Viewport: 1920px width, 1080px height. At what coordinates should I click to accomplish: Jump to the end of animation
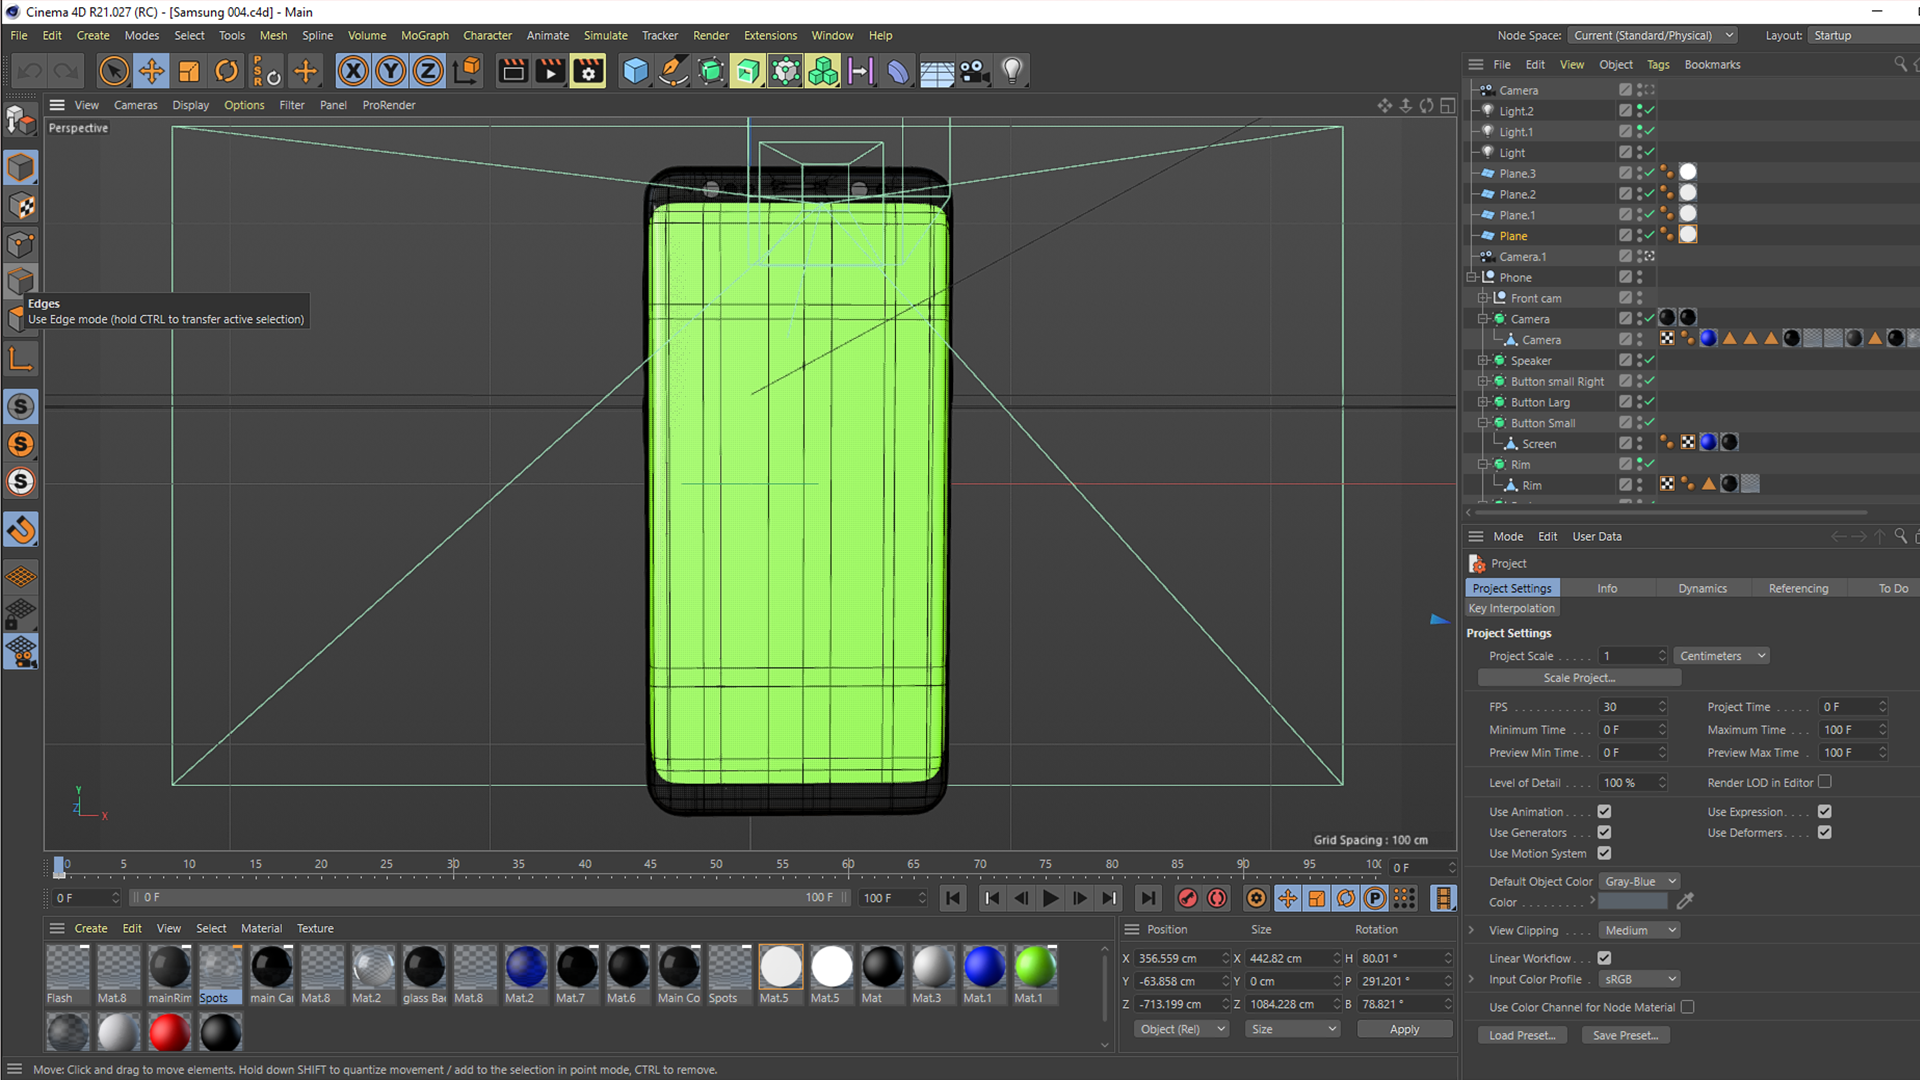(1148, 898)
